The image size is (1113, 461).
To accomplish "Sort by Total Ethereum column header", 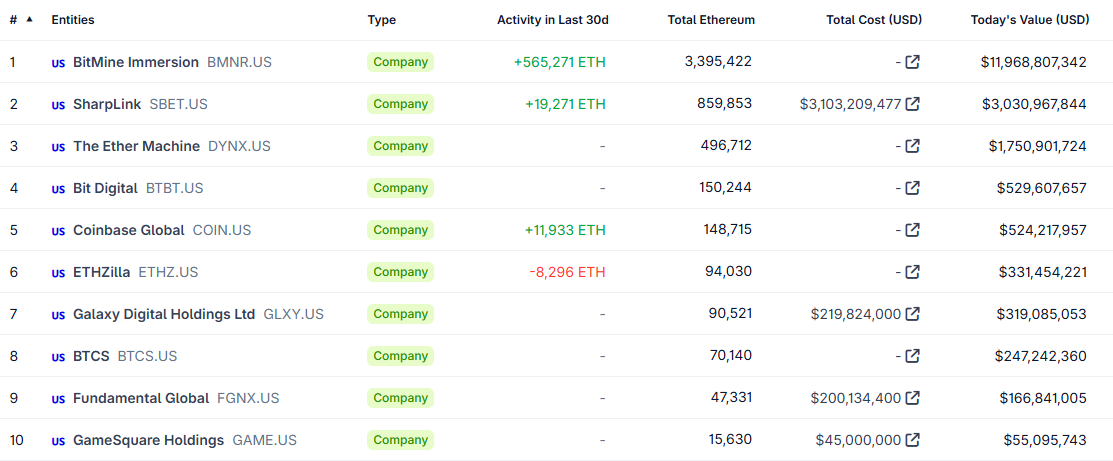I will 712,20.
